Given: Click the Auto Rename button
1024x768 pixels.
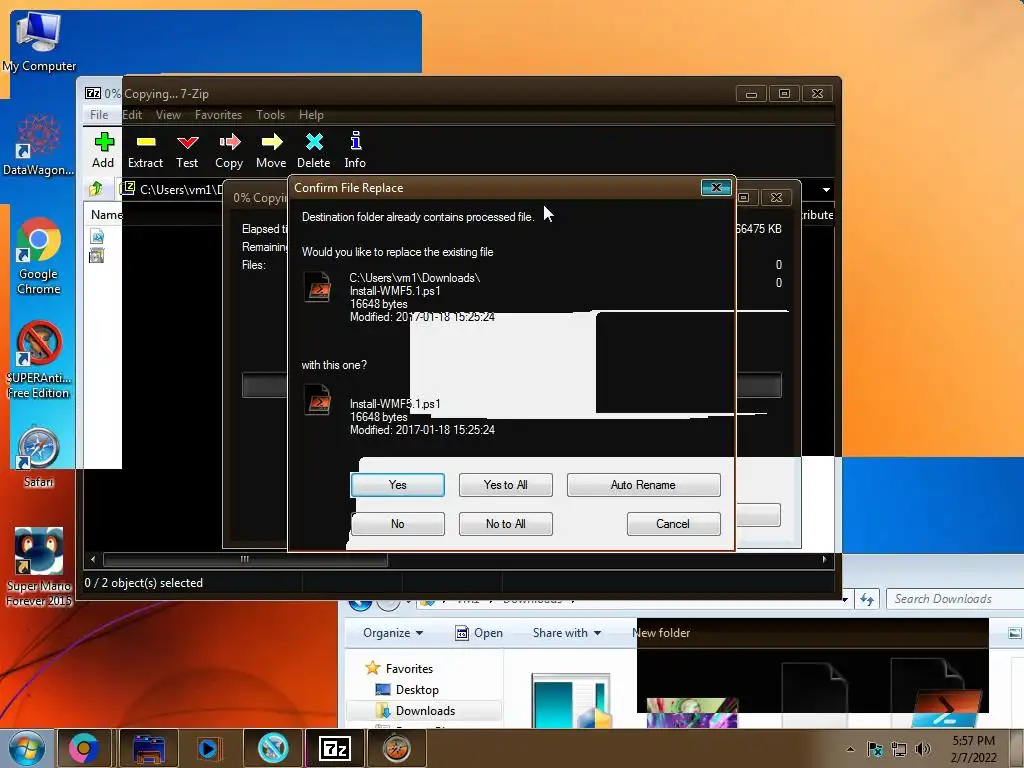Looking at the screenshot, I should tap(643, 485).
